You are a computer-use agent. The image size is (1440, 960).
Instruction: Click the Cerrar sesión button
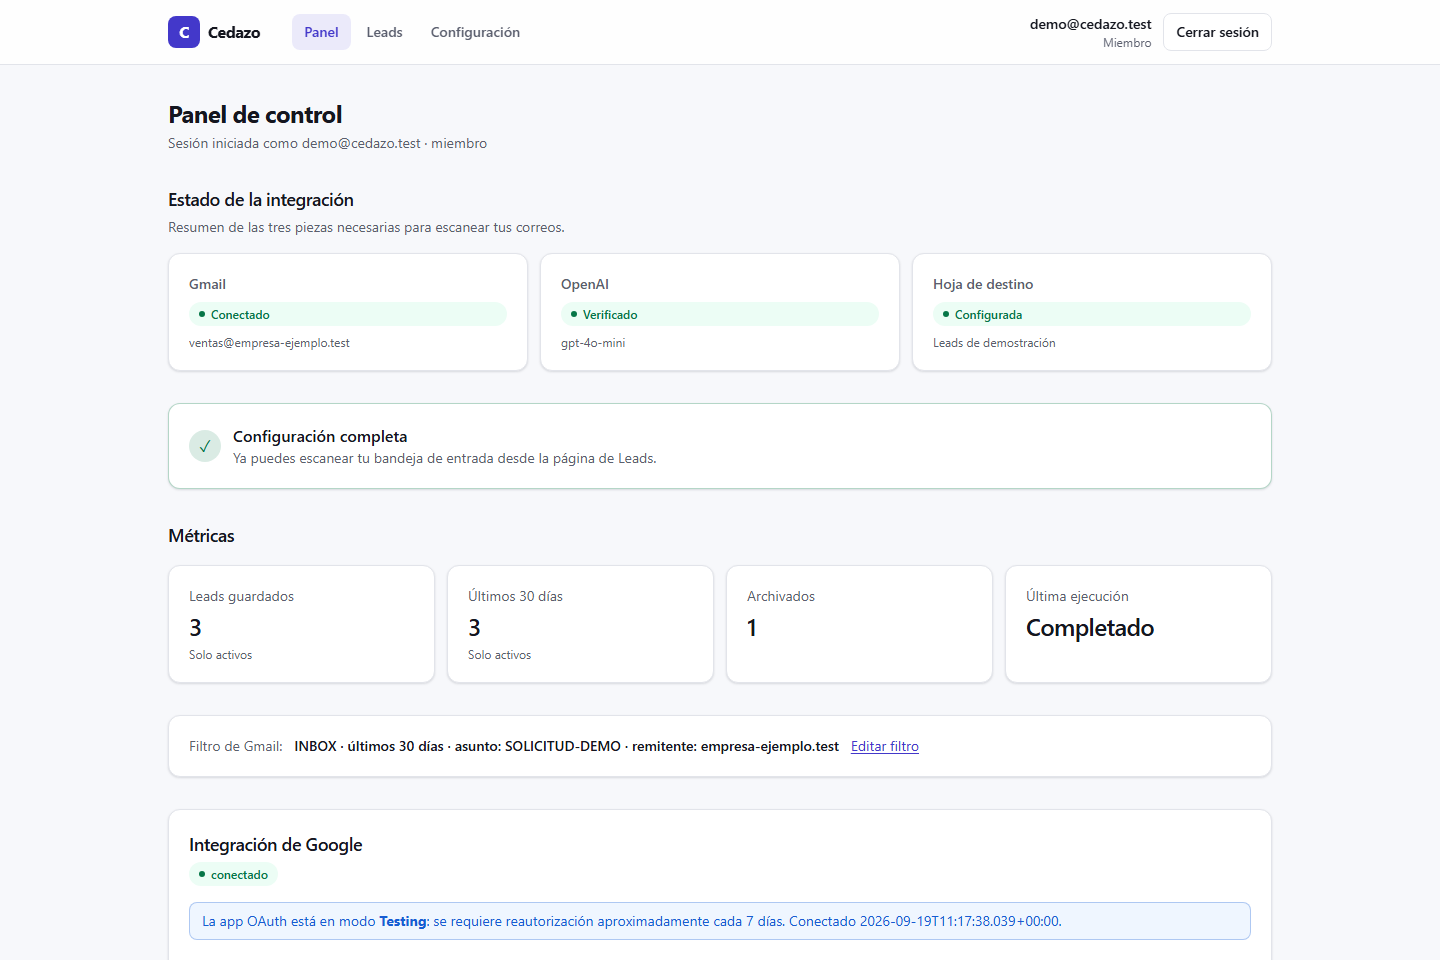point(1217,32)
